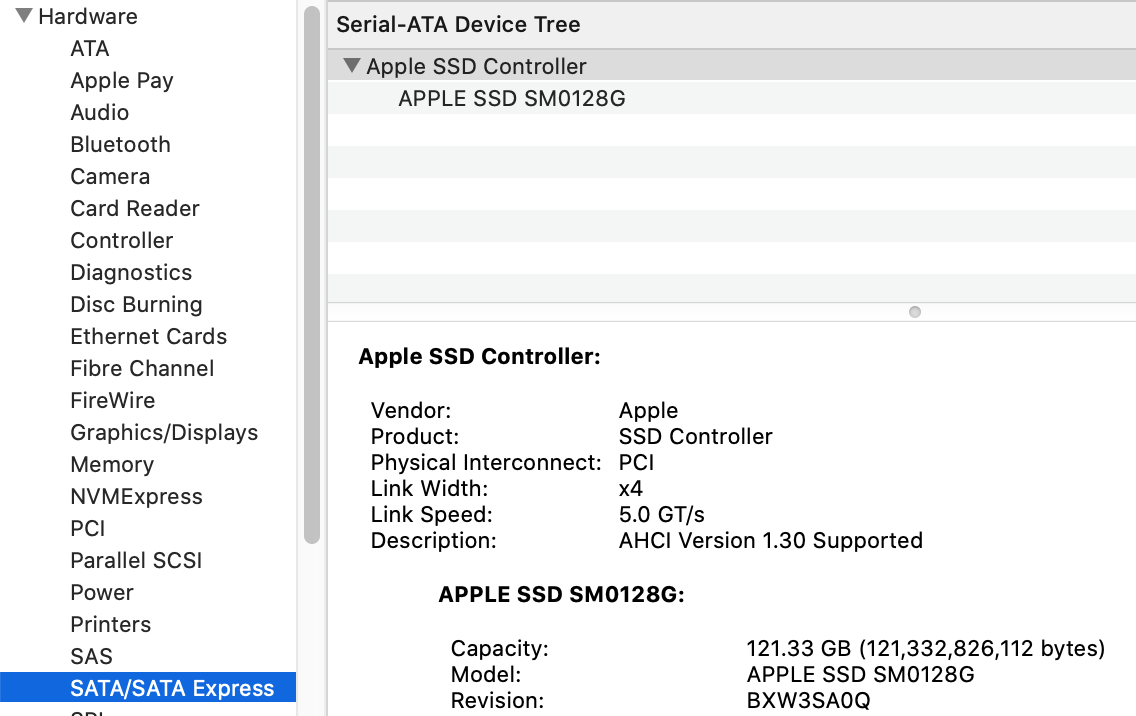Click the Serial-ATA Device Tree column header

click(732, 25)
